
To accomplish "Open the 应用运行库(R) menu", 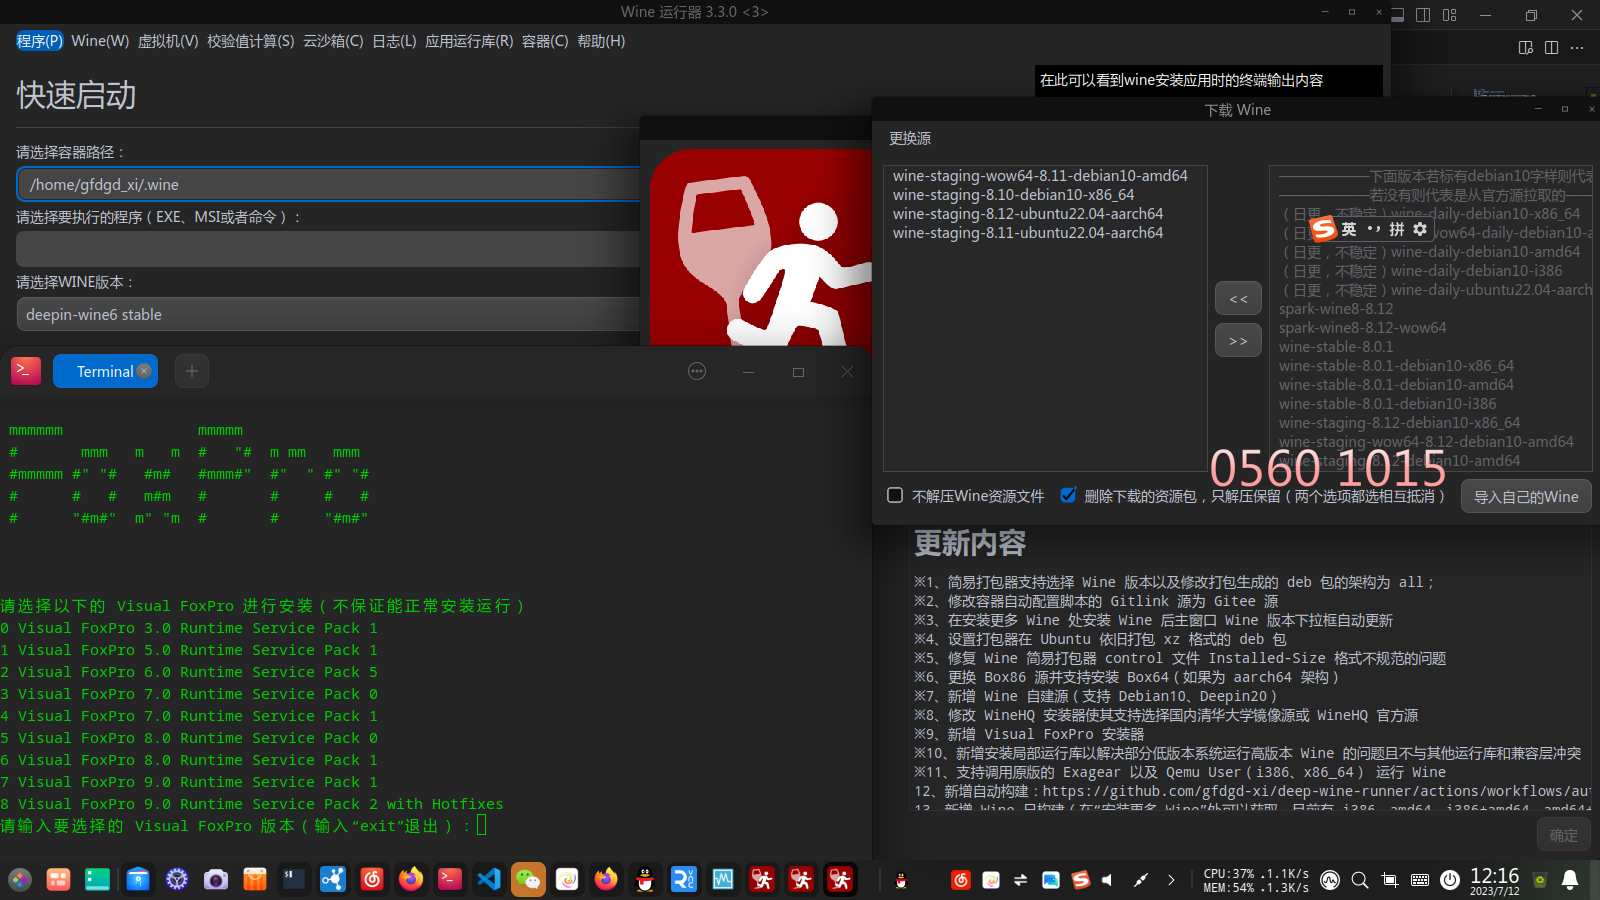I will click(x=469, y=41).
